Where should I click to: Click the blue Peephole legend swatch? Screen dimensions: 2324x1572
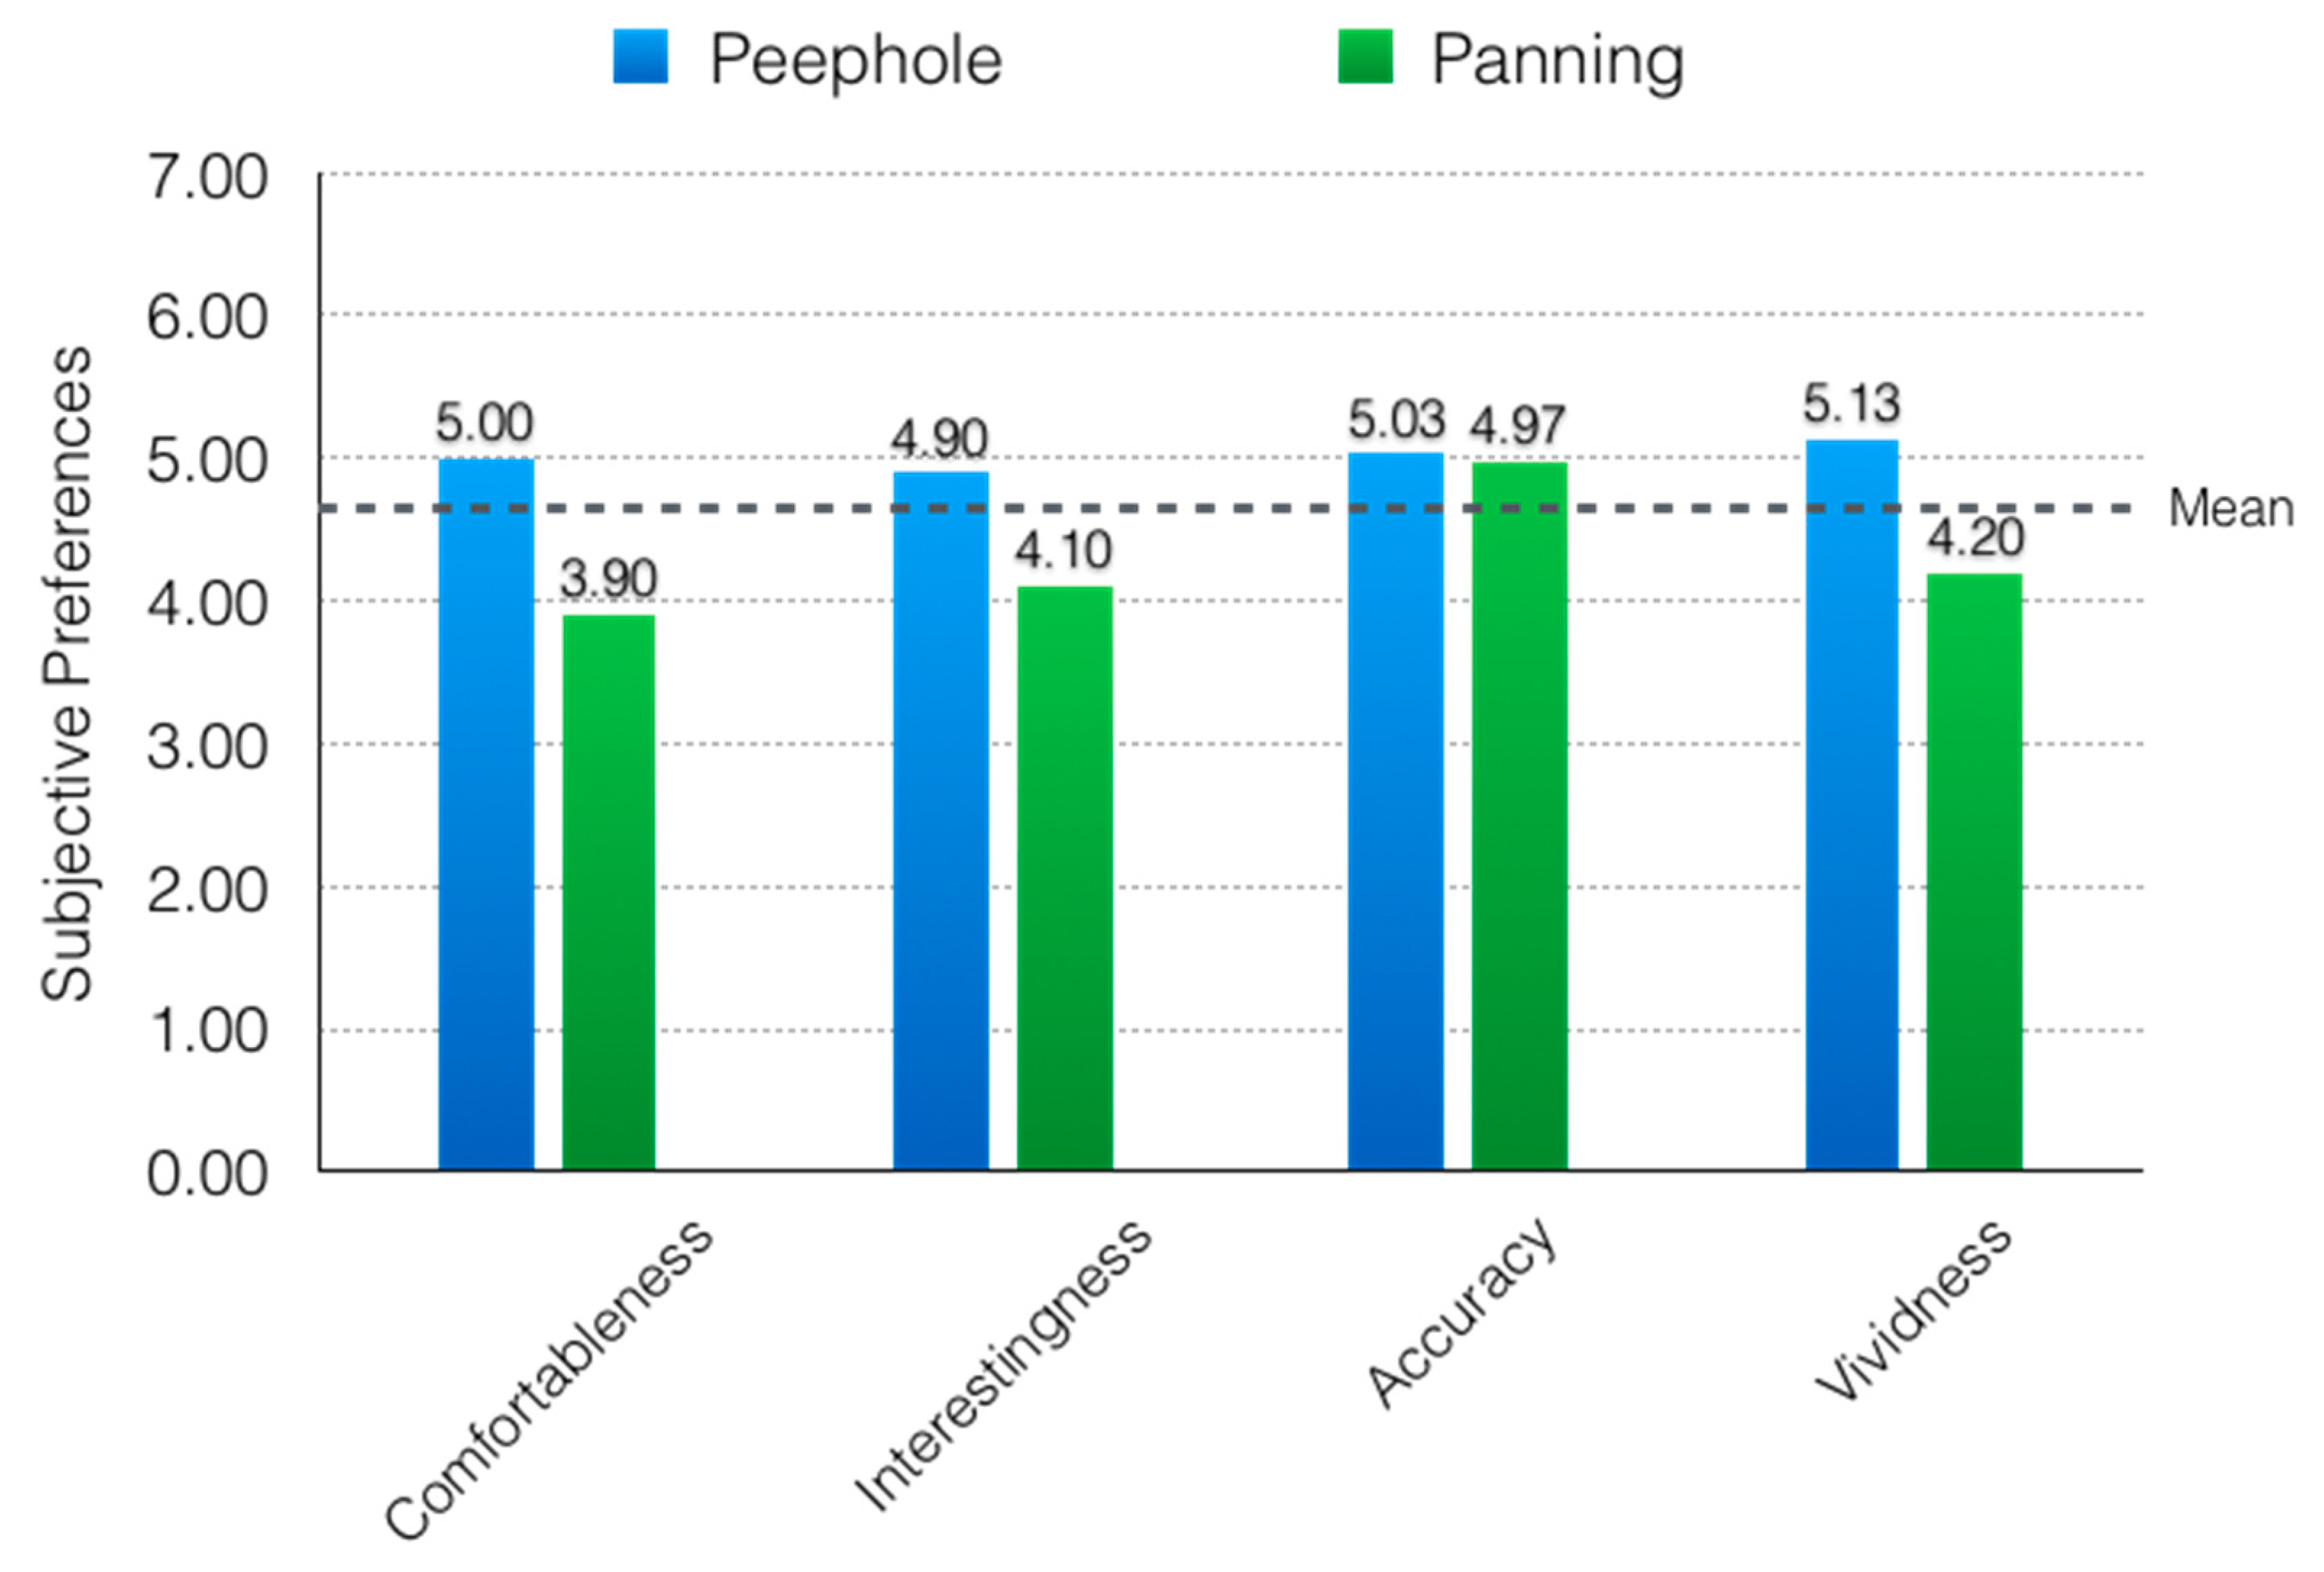tap(640, 56)
